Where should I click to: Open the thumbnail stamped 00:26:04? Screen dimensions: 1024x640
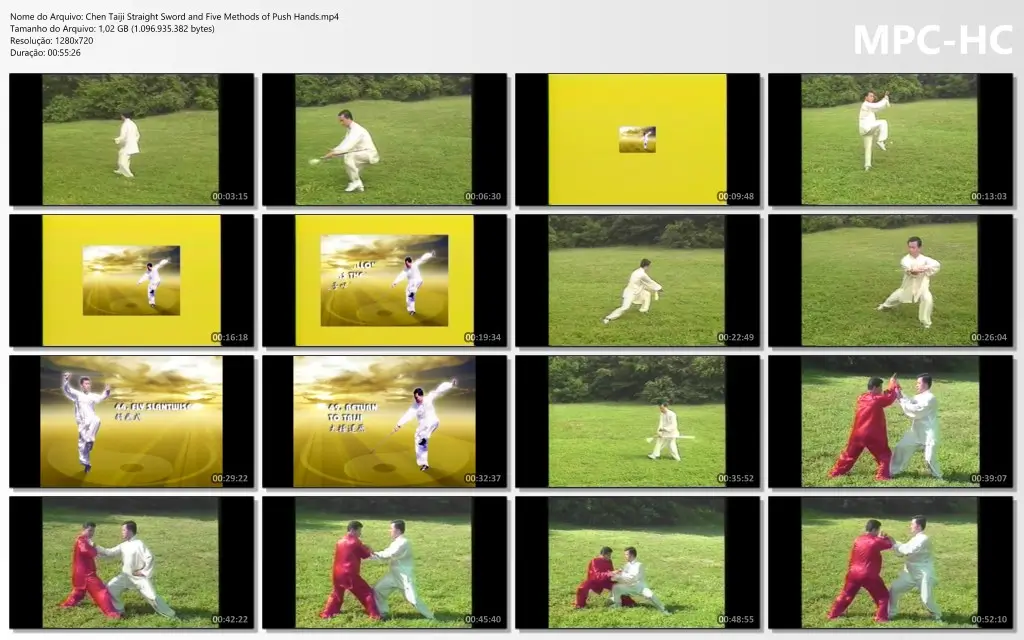click(x=890, y=281)
